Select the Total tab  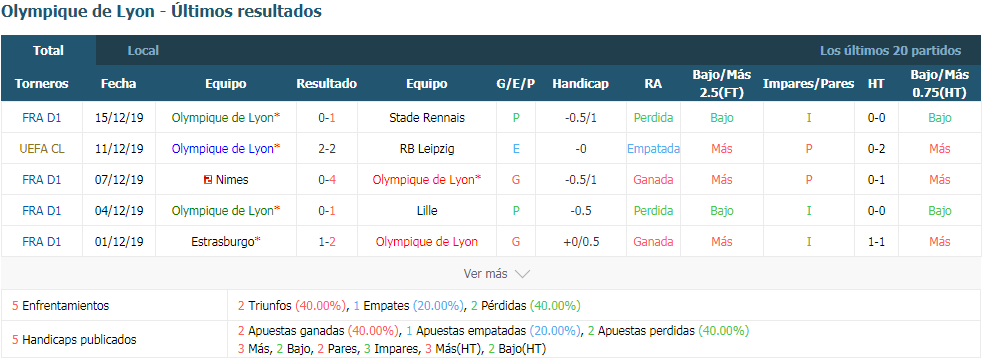tap(49, 50)
